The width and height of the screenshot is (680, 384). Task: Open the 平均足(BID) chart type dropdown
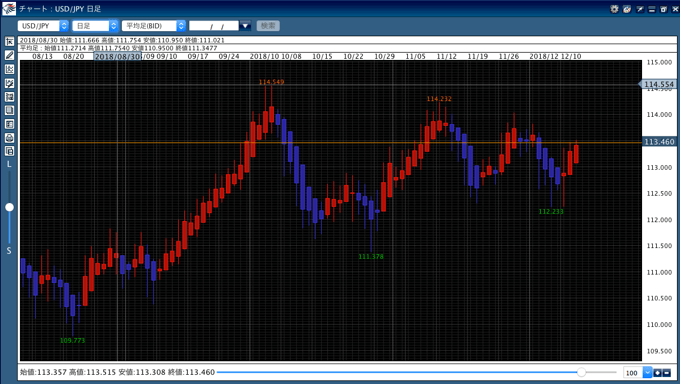(x=154, y=26)
